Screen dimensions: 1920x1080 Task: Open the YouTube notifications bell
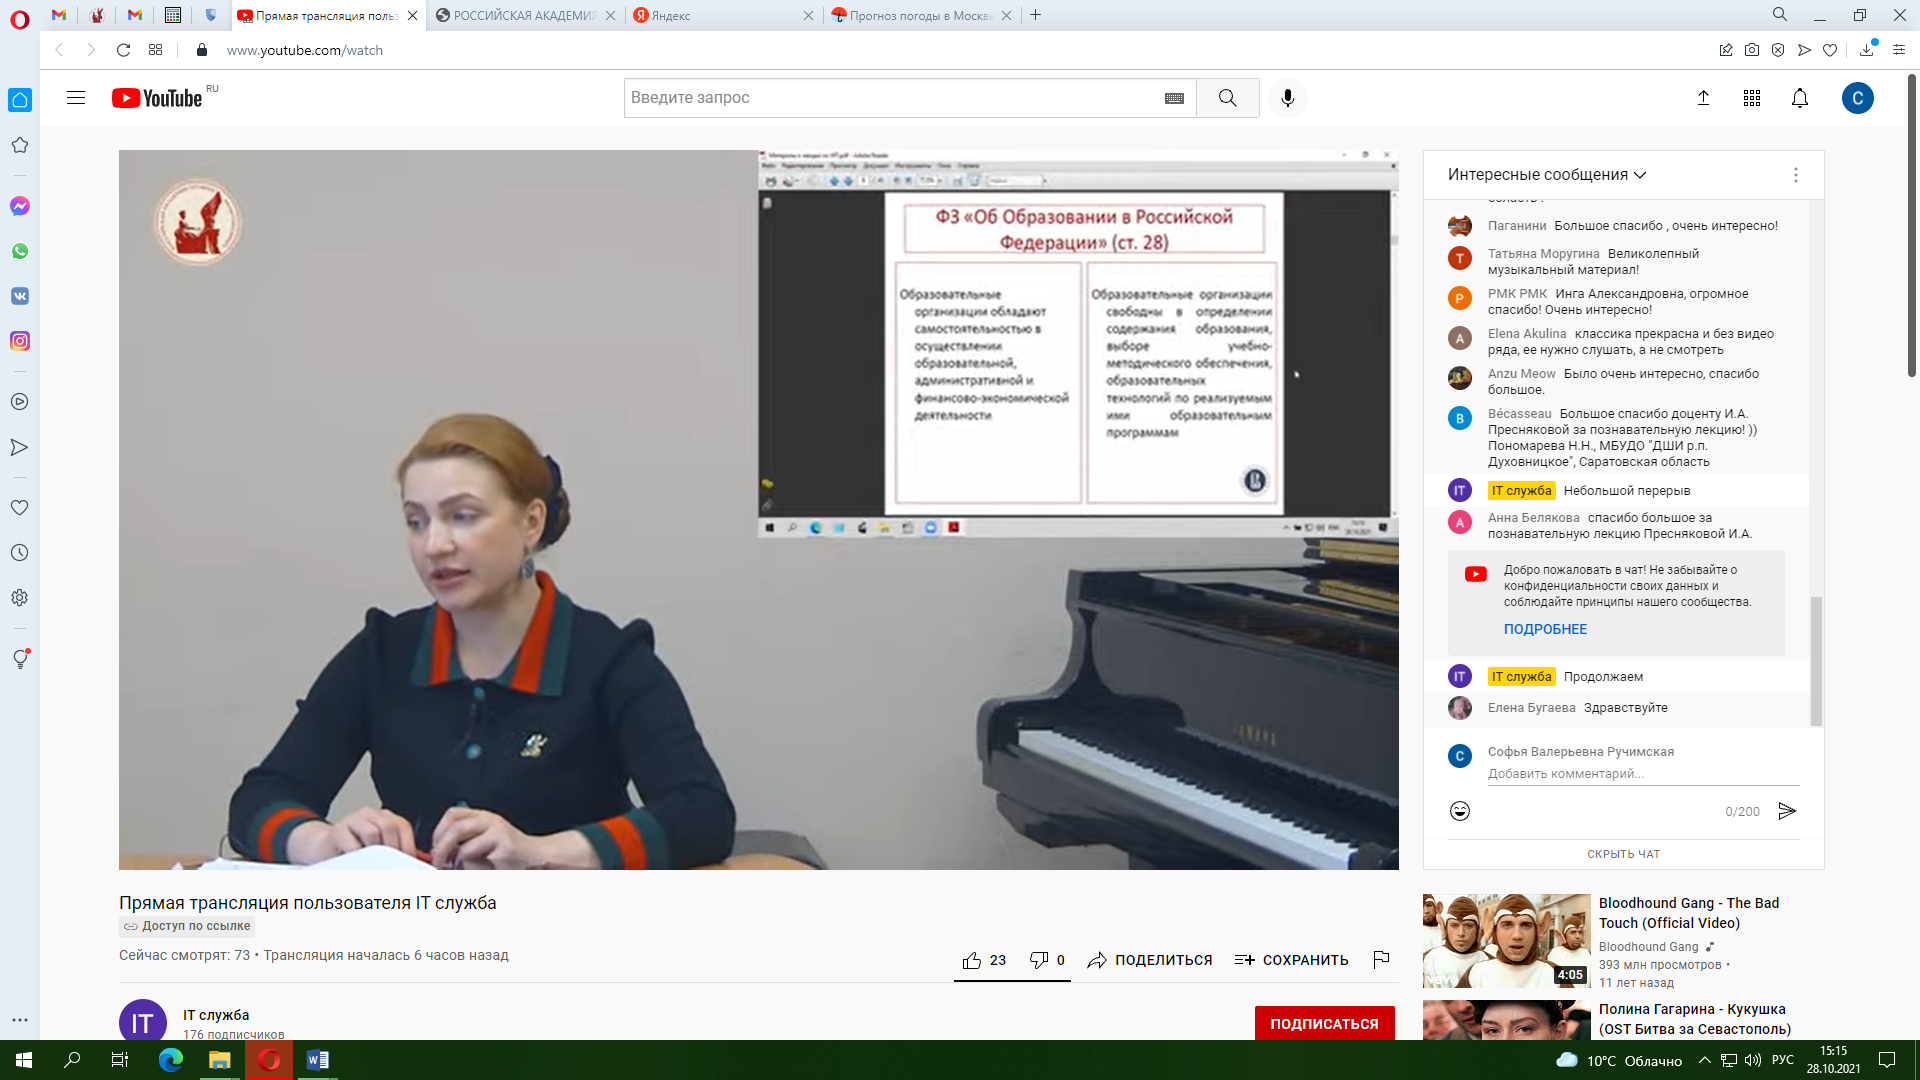tap(1799, 98)
